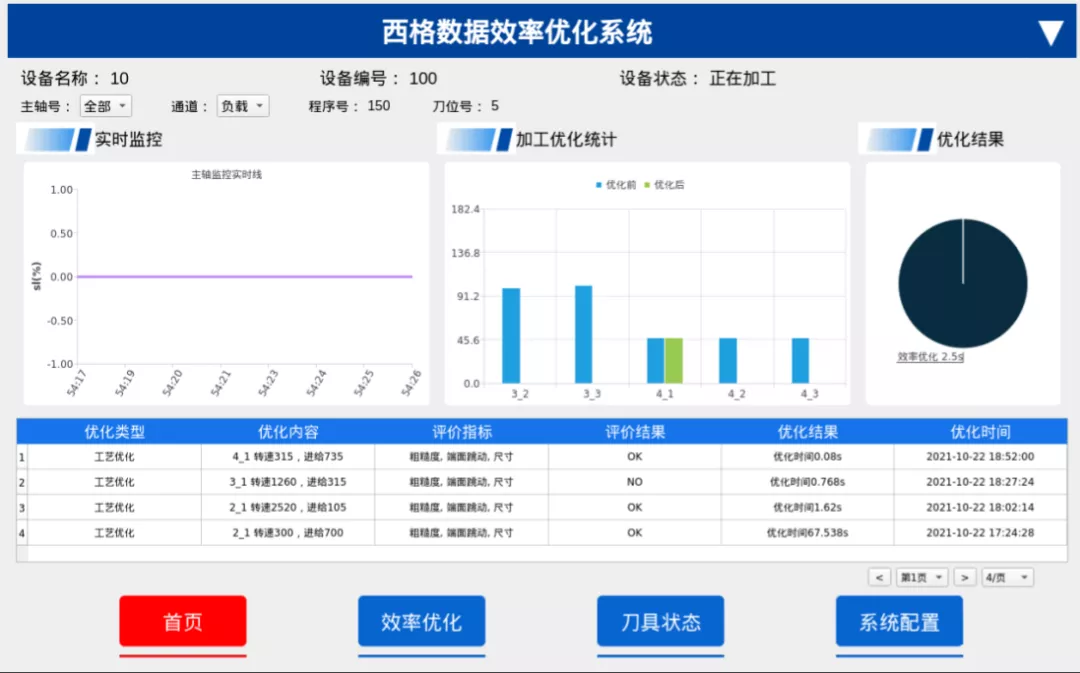
Task: Click the 优化时间 column header
Action: tap(980, 432)
